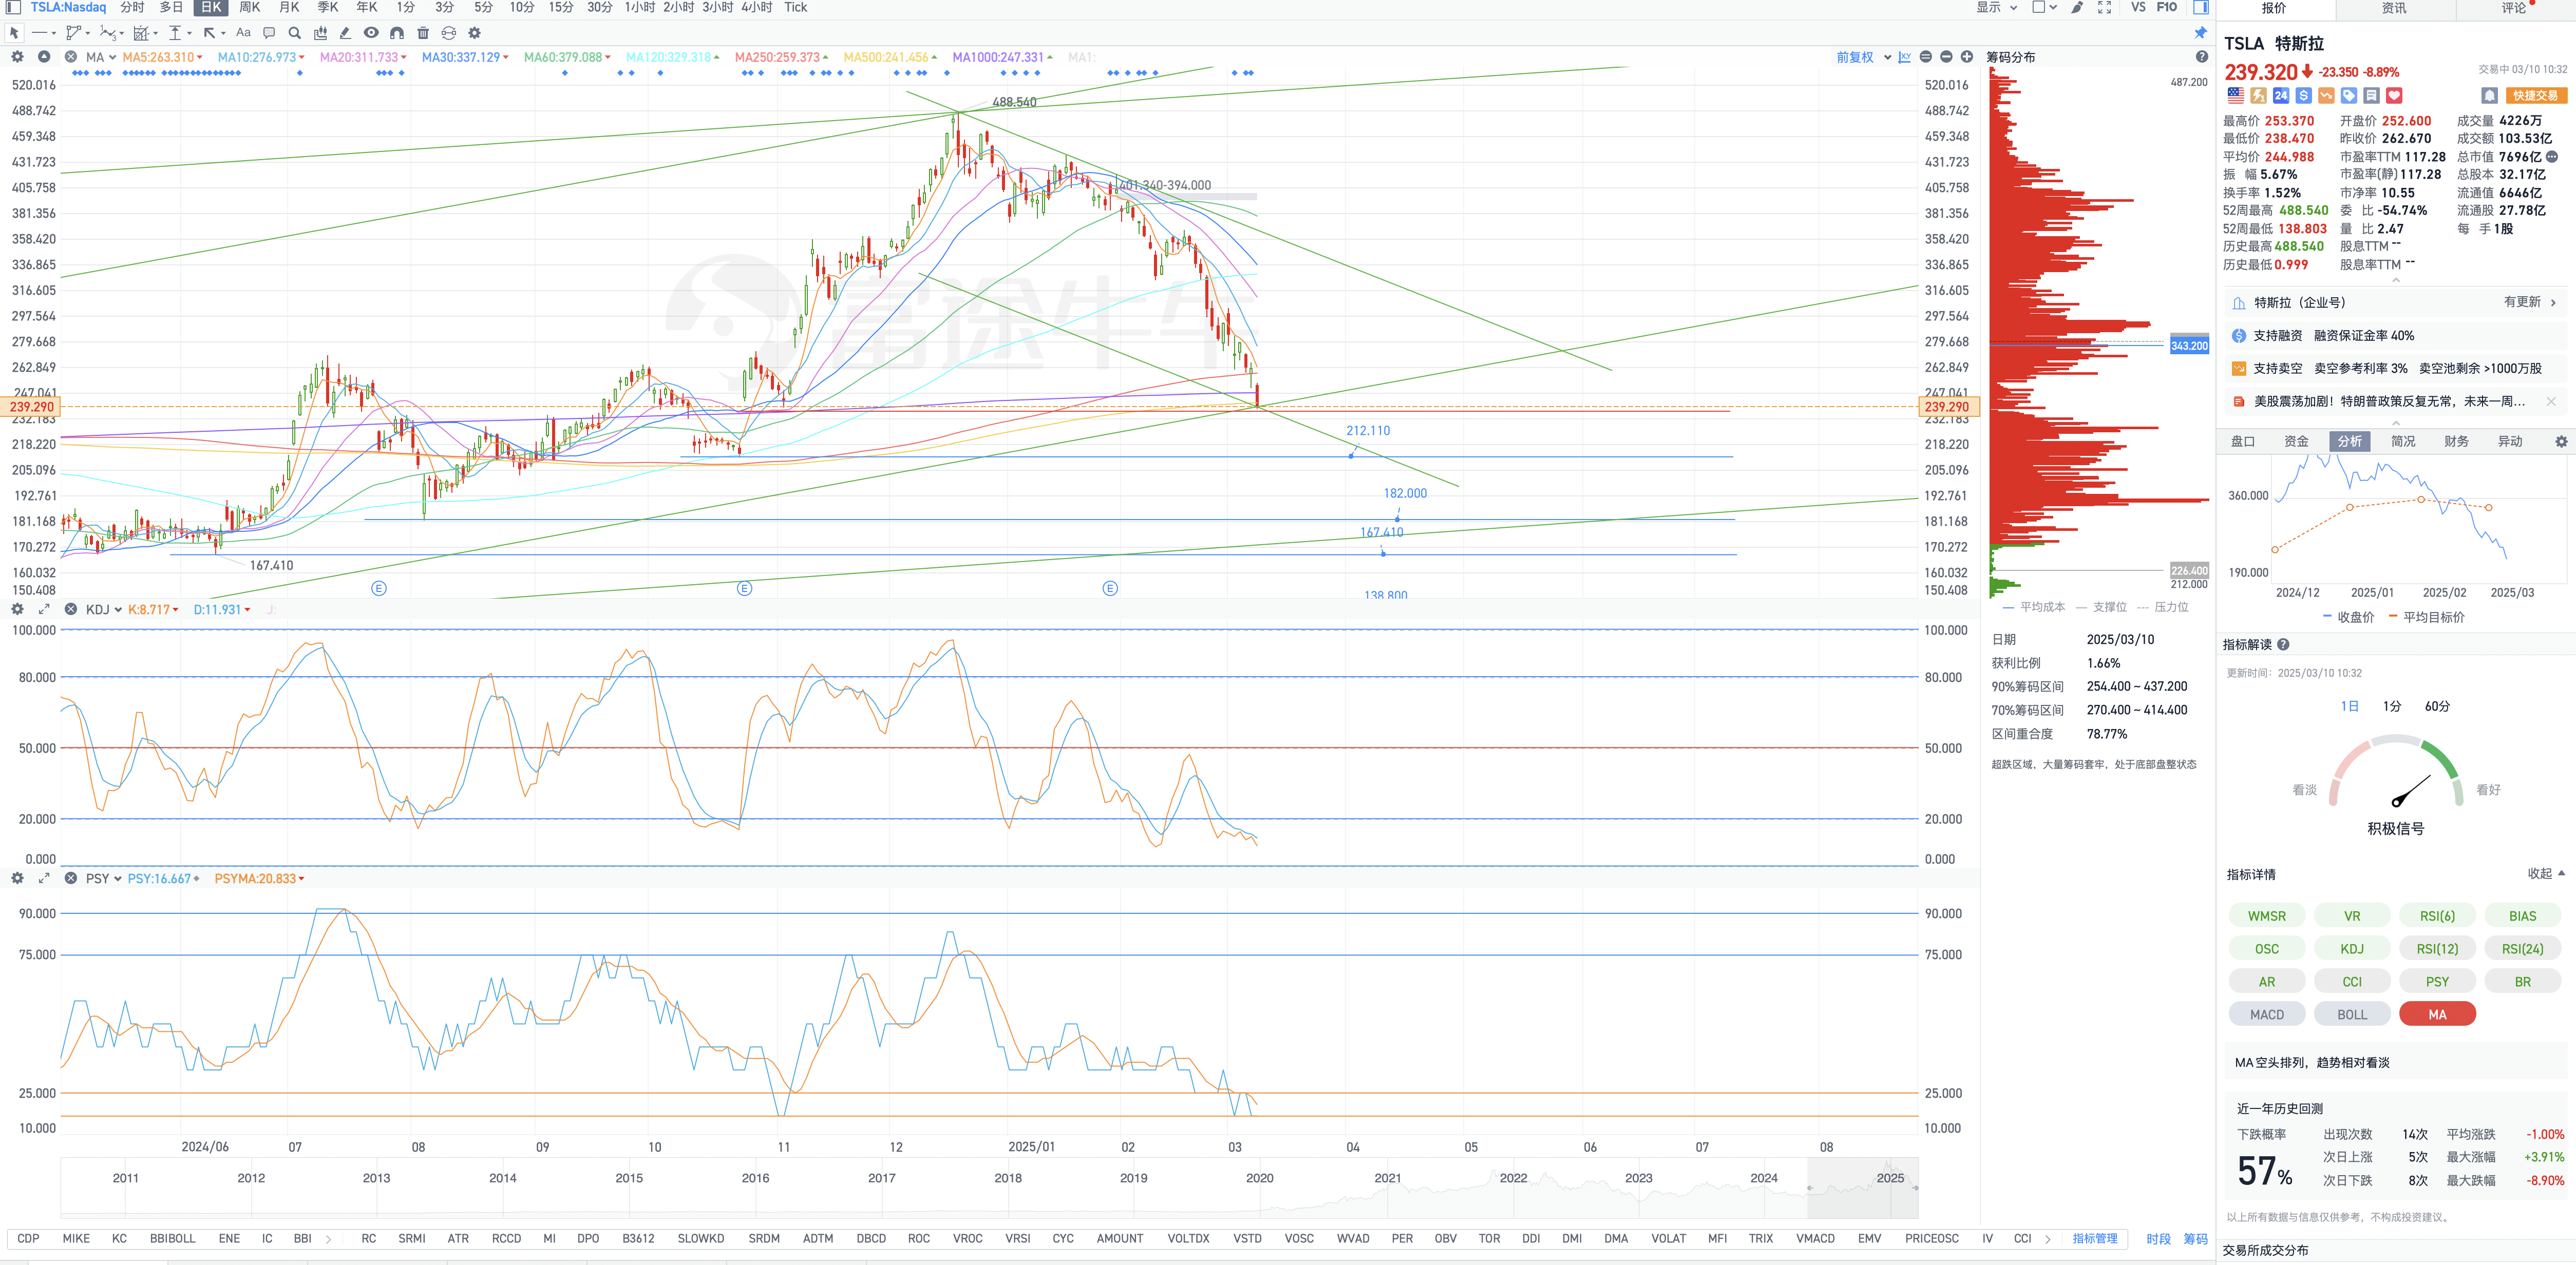Image resolution: width=2576 pixels, height=1265 pixels.
Task: Zoom in chart with plus icon
Action: click(x=1967, y=57)
